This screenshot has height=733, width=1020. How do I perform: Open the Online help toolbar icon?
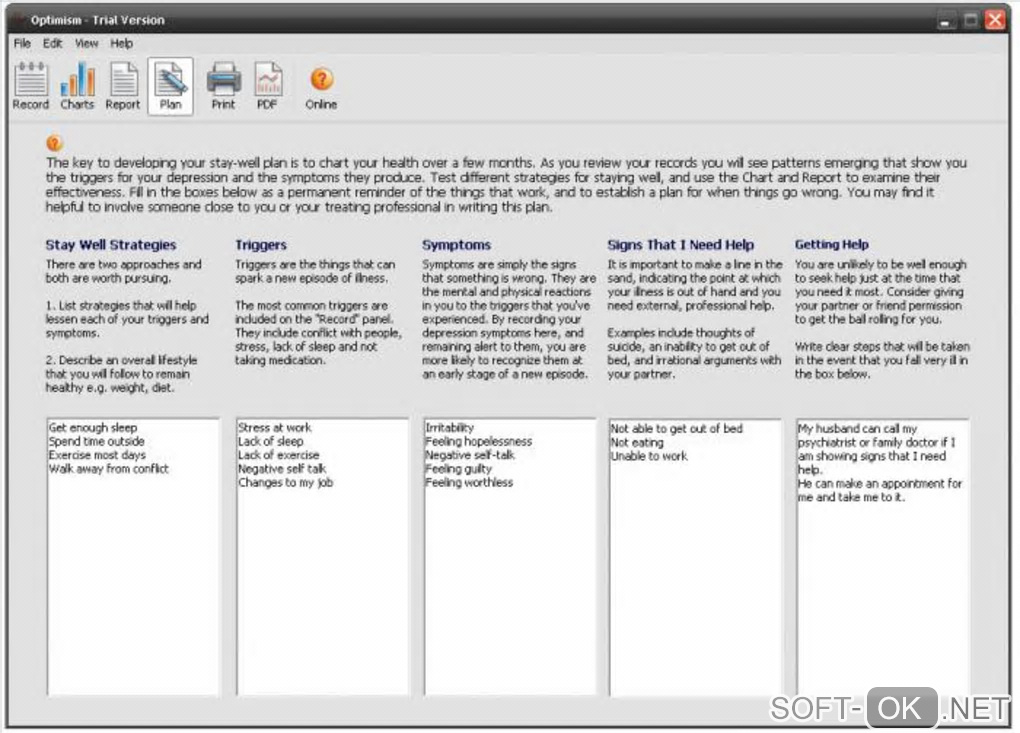coord(321,89)
